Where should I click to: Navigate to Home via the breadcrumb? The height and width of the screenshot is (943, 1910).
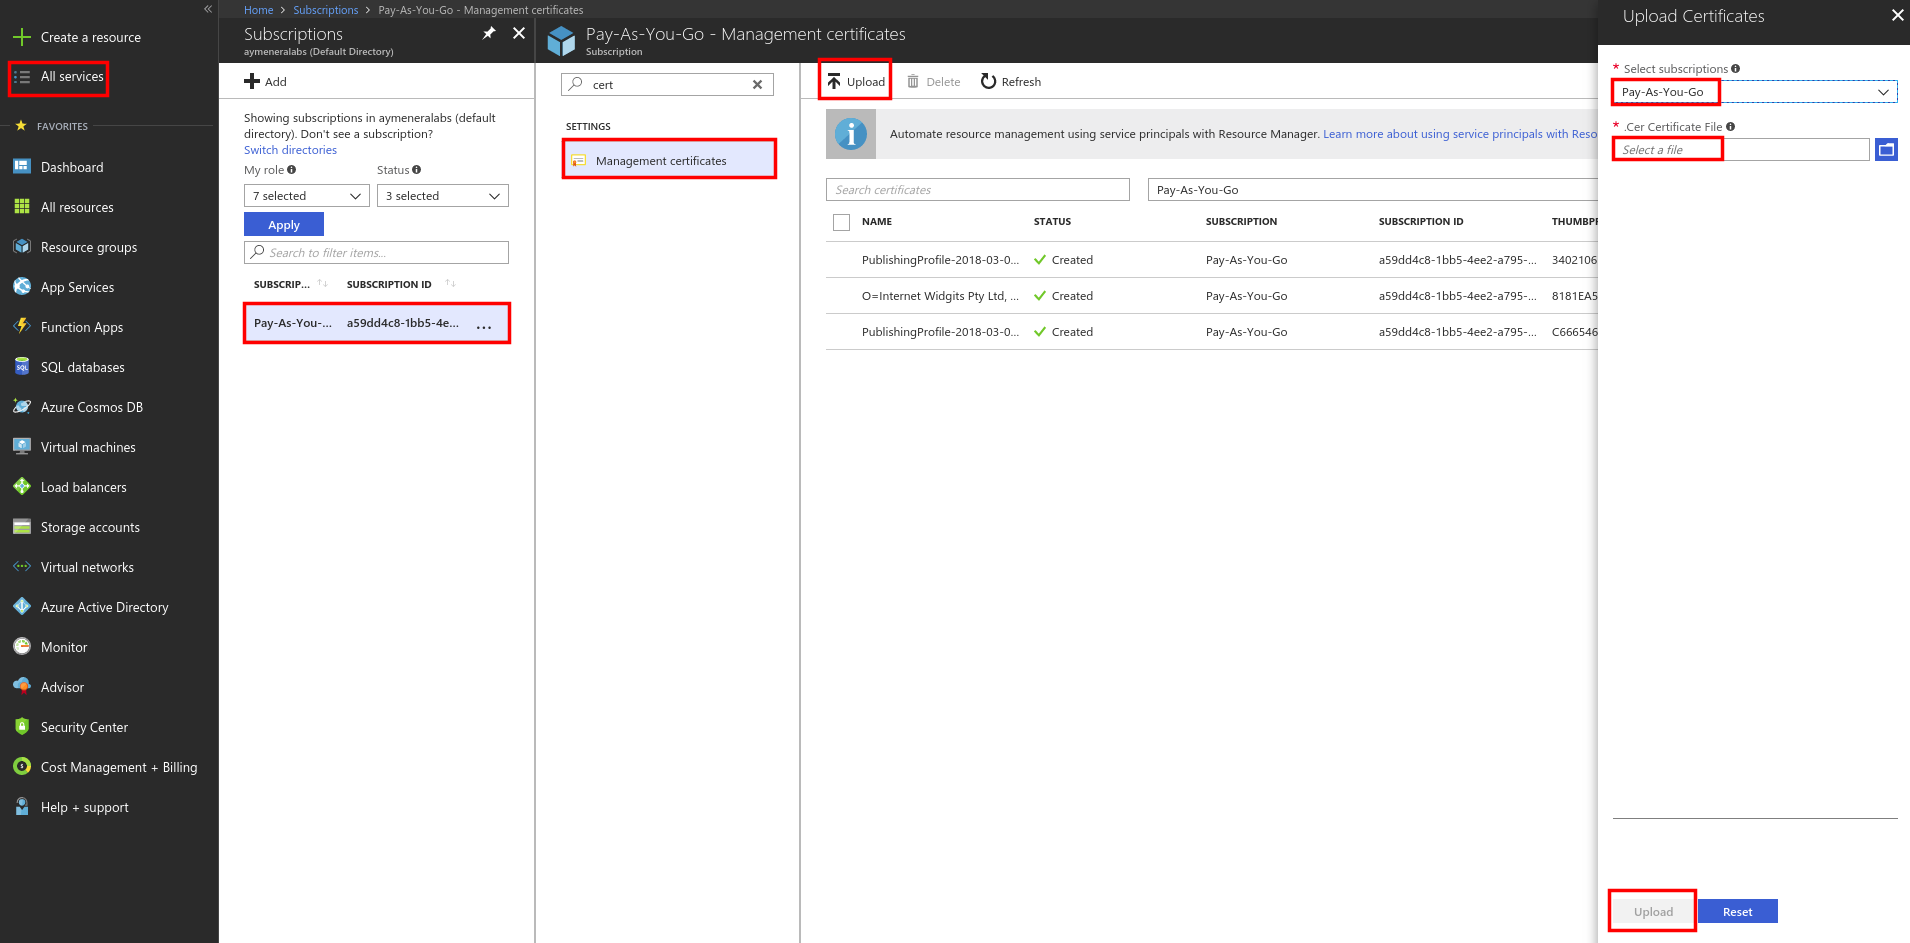tap(258, 9)
